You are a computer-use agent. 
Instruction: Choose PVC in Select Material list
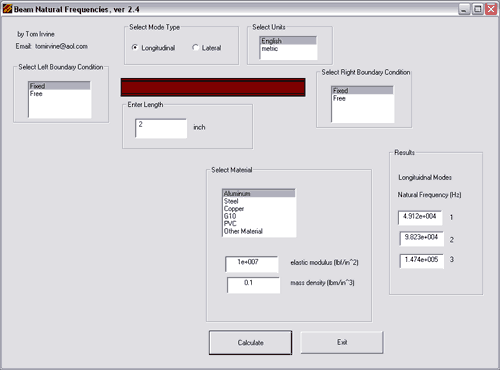[x=259, y=223]
